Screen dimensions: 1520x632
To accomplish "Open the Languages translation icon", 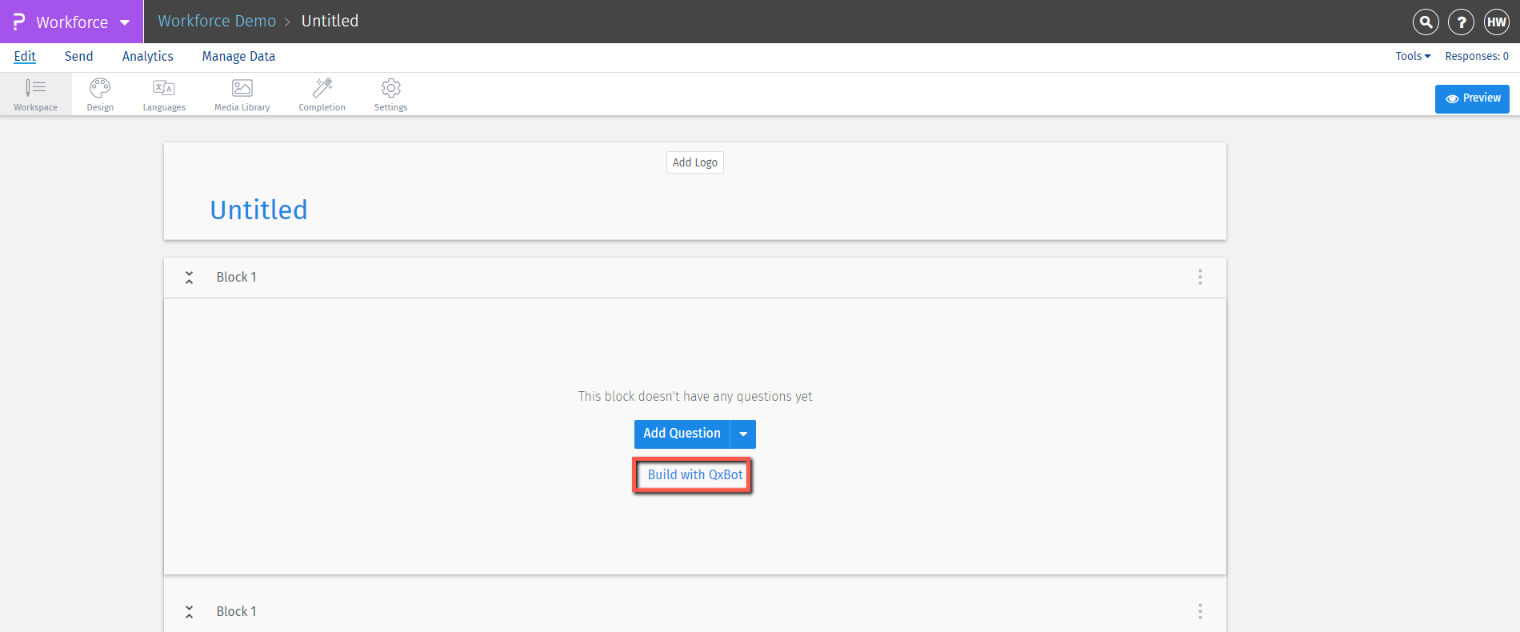I will pyautogui.click(x=164, y=94).
